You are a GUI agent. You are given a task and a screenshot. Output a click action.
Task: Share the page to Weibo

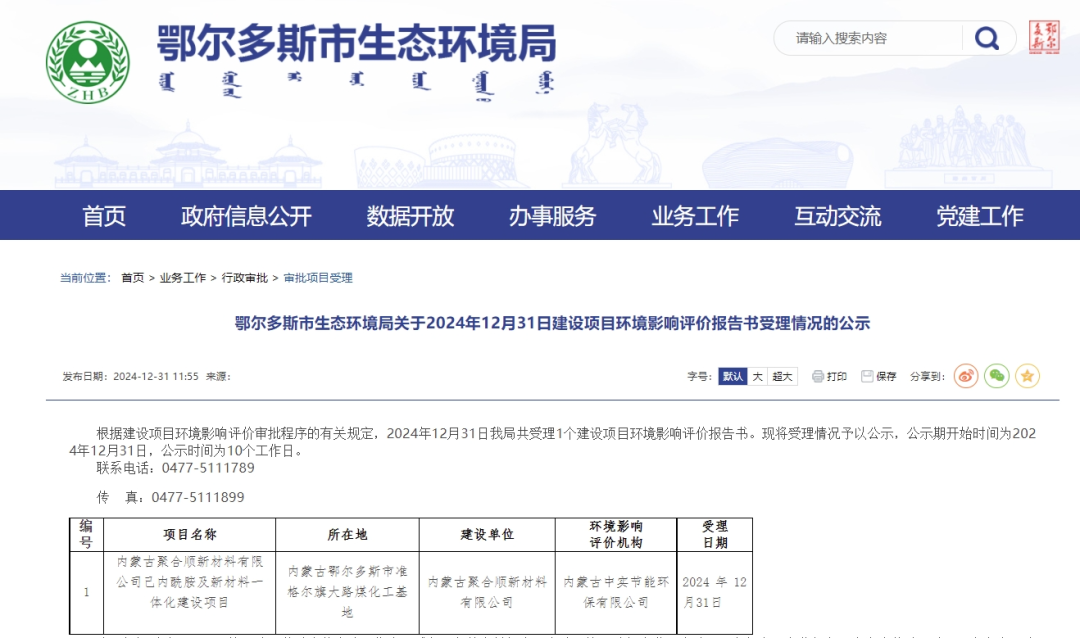pos(965,376)
